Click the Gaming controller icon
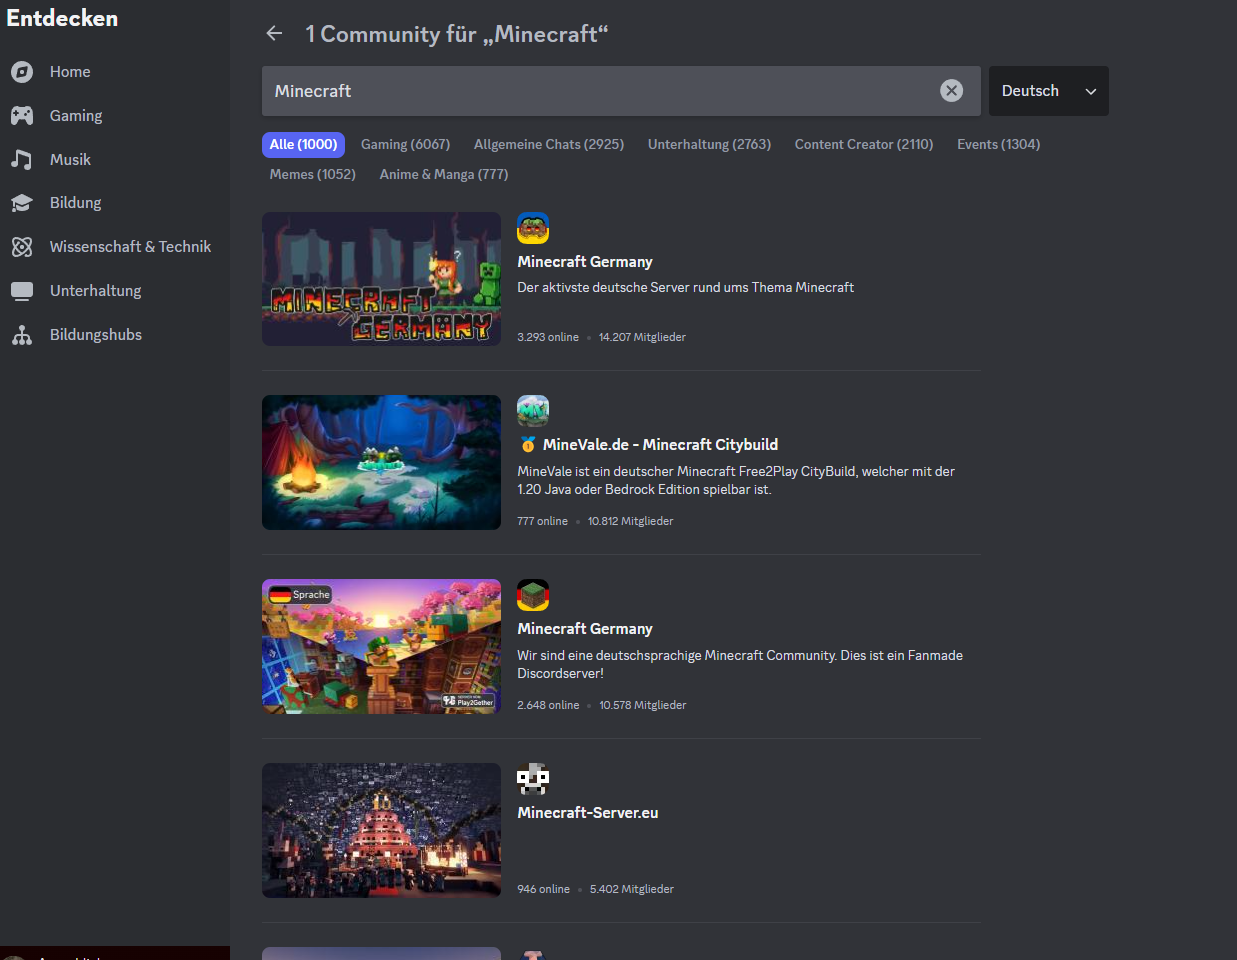1237x960 pixels. [x=22, y=116]
